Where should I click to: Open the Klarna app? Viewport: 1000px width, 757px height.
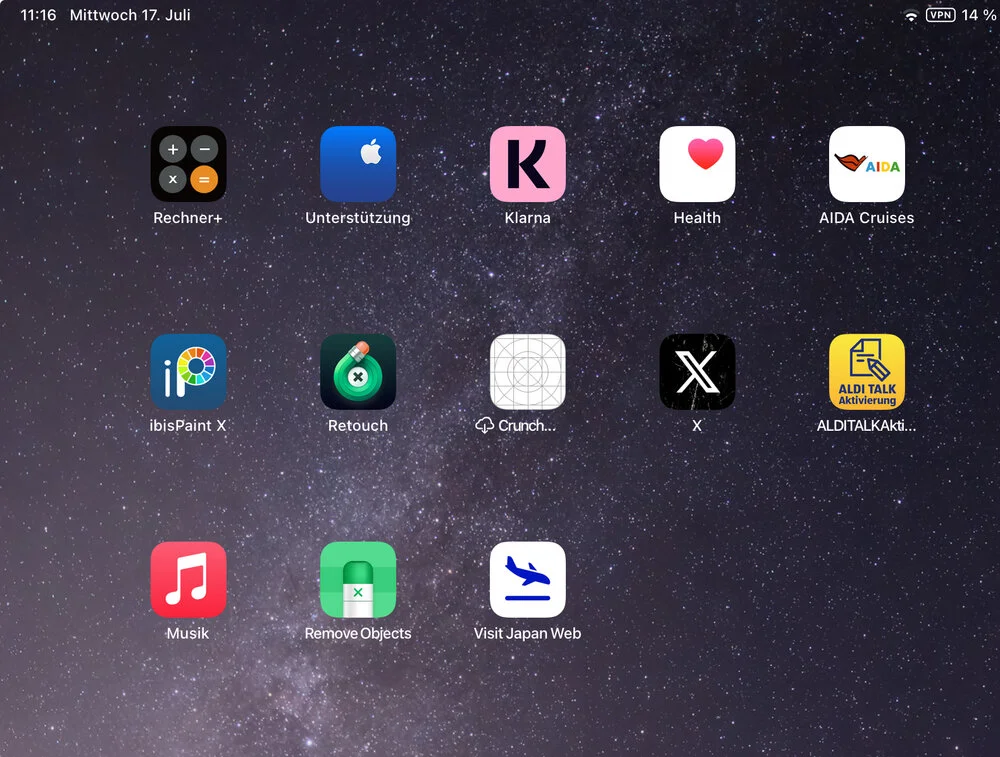527,164
